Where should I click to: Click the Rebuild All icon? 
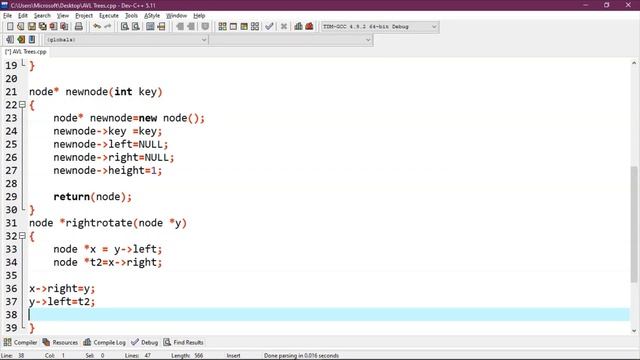point(255,27)
